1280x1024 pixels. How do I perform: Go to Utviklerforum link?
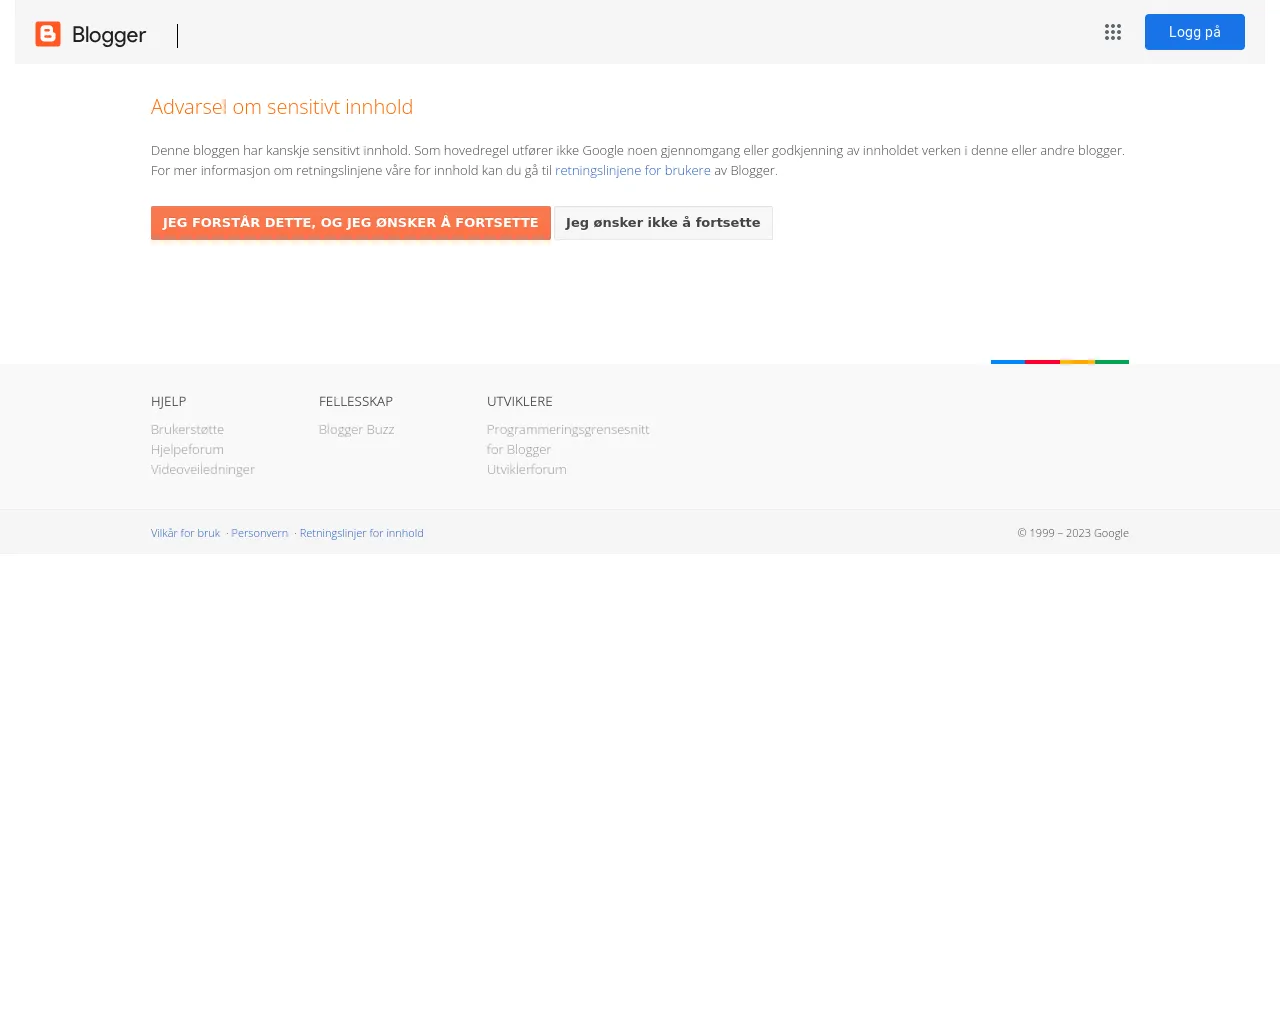(526, 469)
